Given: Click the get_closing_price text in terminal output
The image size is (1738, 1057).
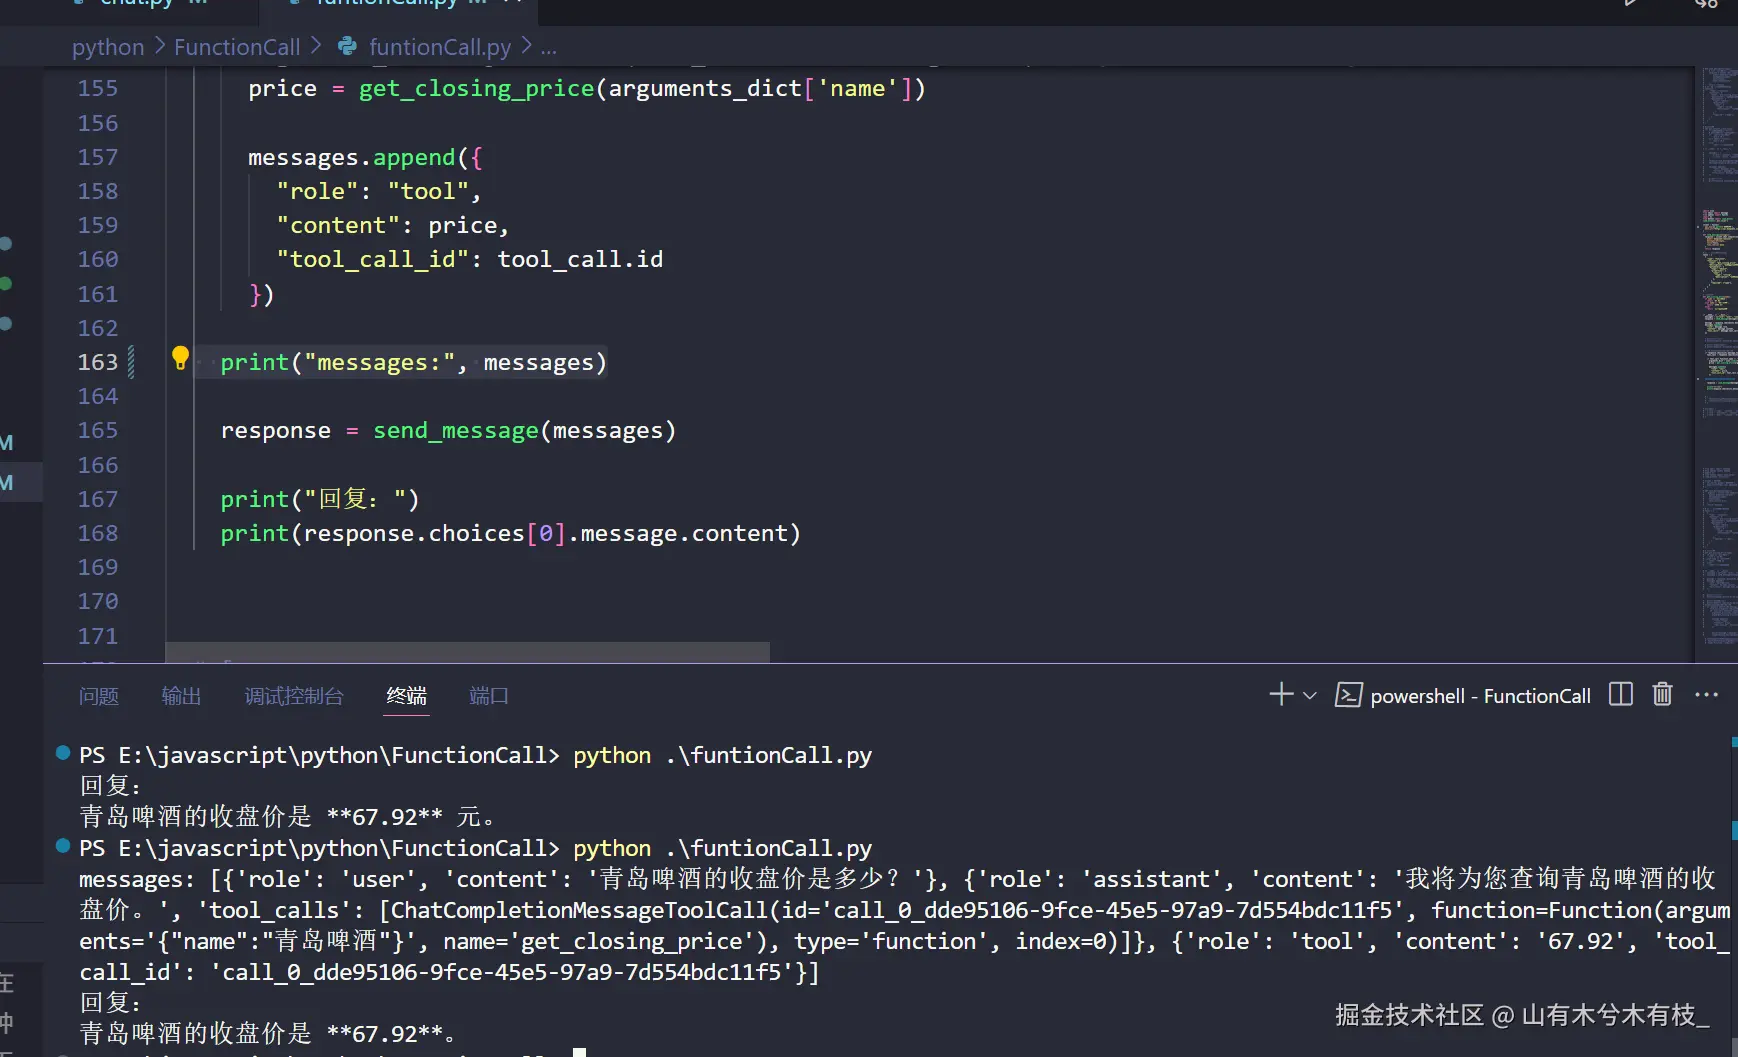Looking at the screenshot, I should 634,942.
